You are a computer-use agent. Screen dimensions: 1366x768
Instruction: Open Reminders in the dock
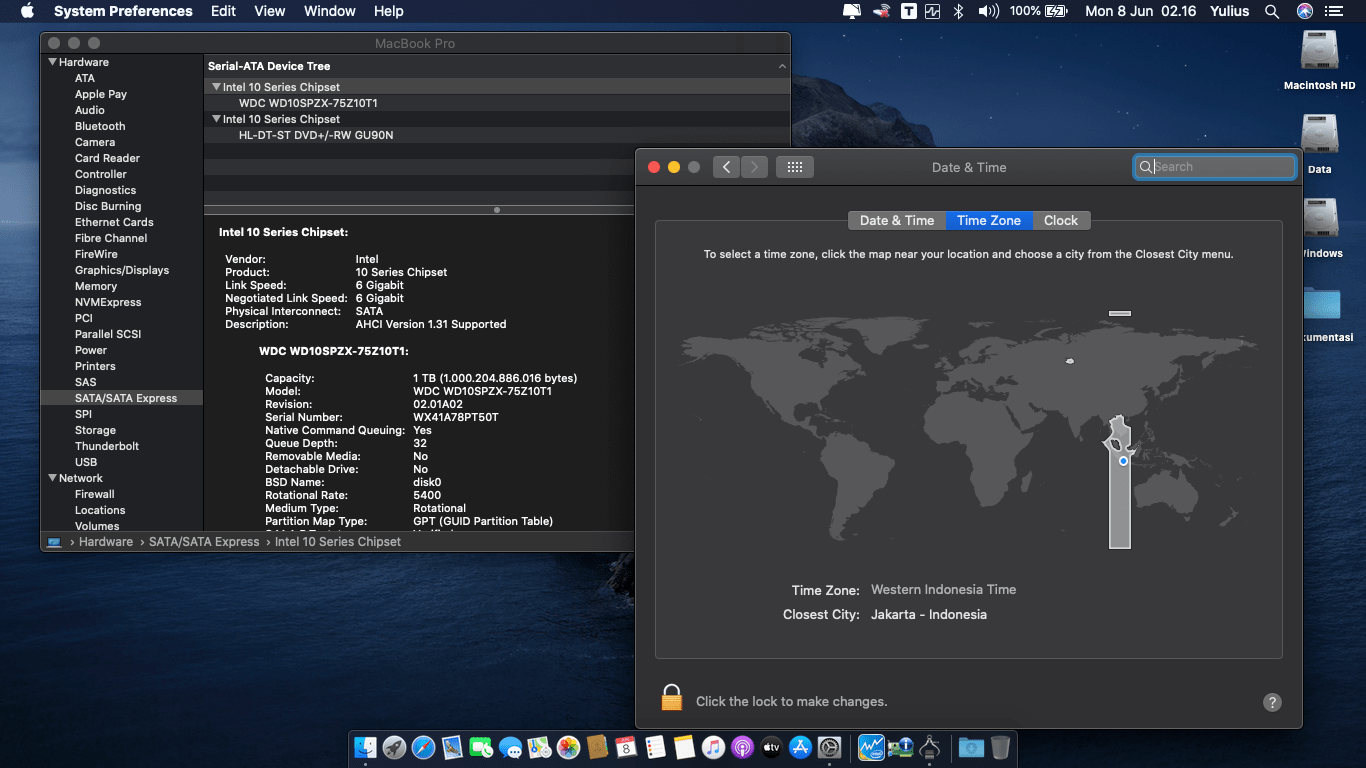pos(655,747)
